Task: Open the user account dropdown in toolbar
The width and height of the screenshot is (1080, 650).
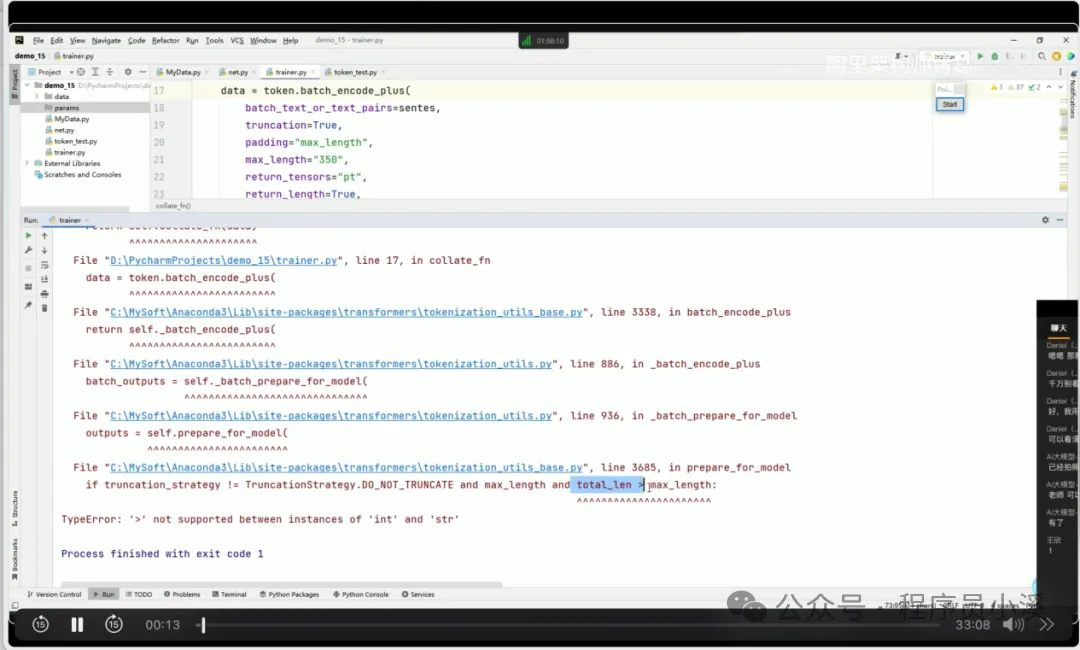Action: click(902, 56)
